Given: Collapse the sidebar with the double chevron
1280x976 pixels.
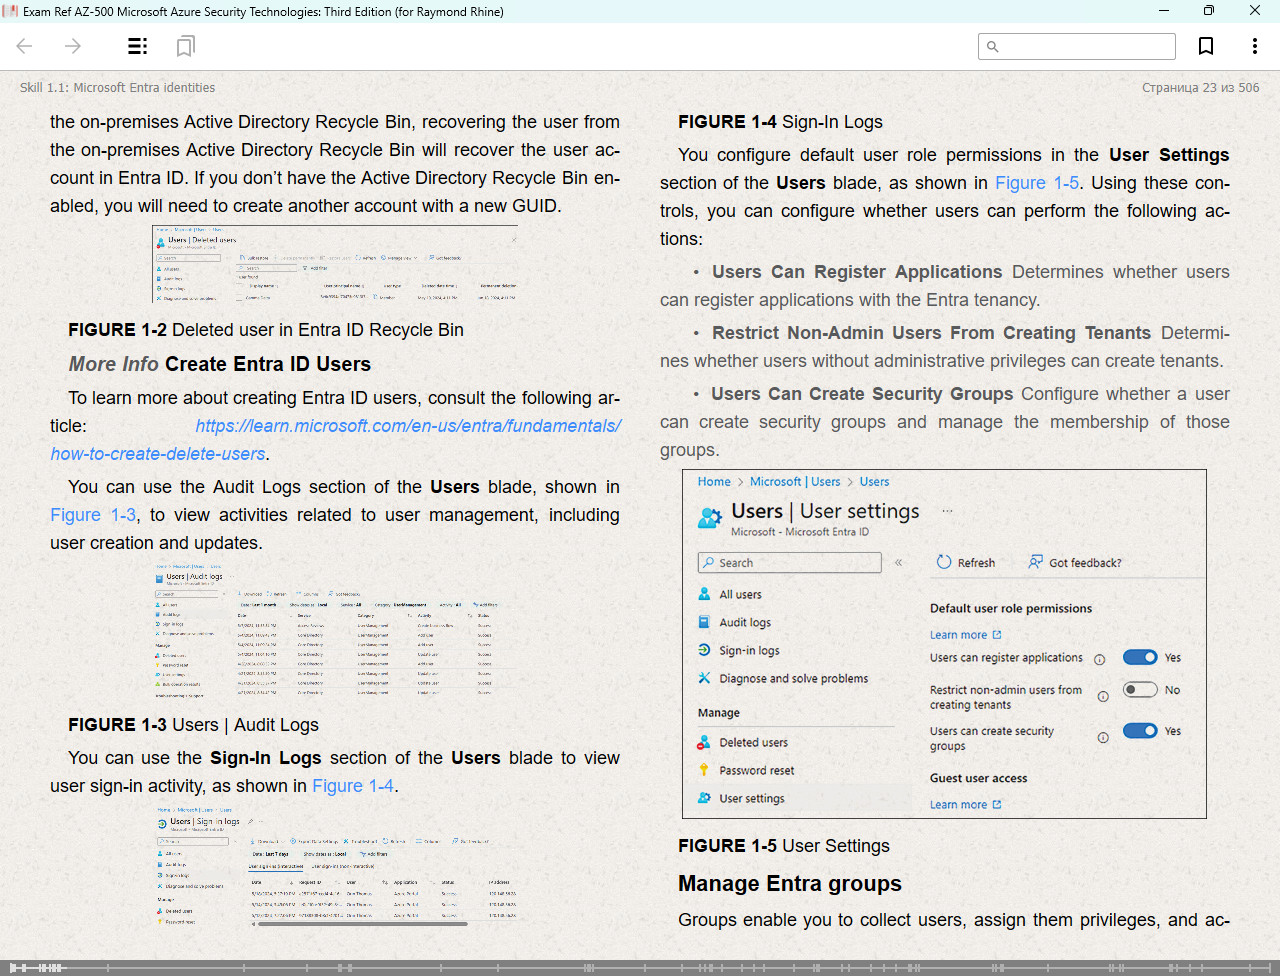Looking at the screenshot, I should [898, 563].
